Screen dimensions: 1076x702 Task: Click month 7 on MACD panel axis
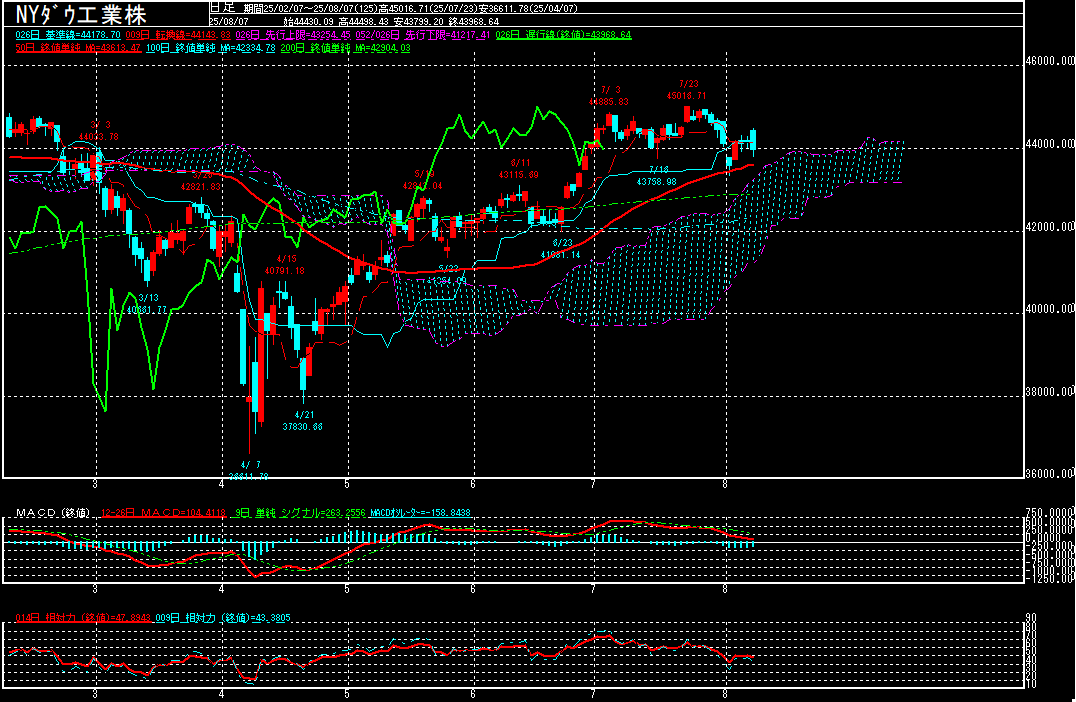593,589
